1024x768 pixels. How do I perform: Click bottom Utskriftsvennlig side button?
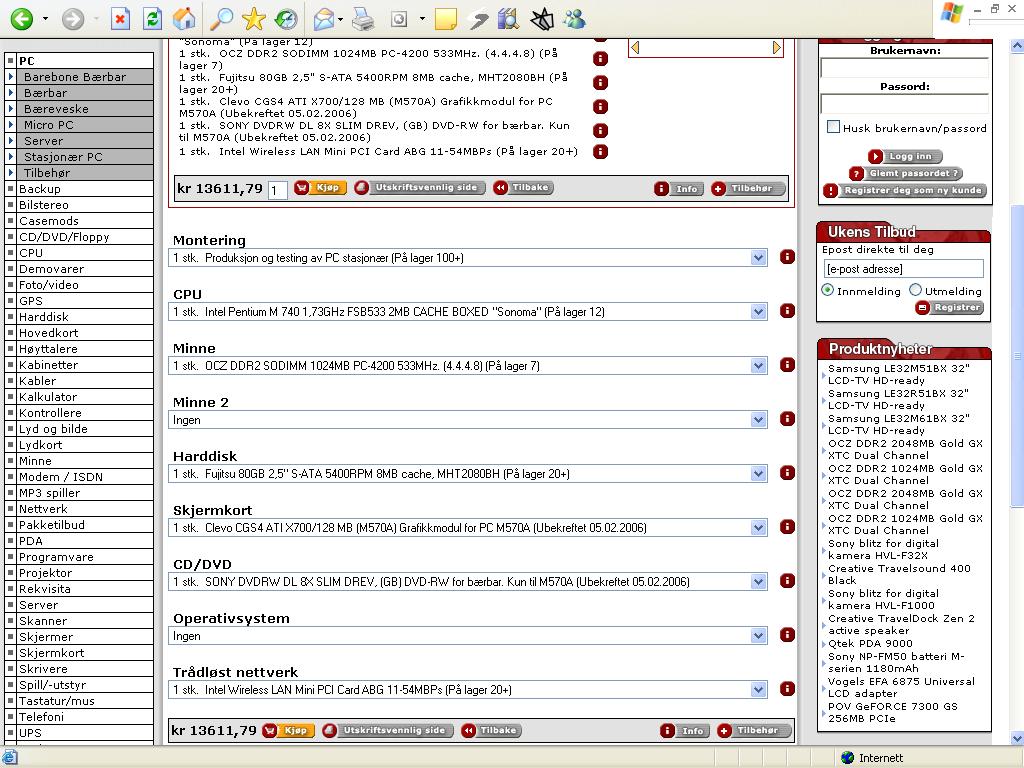pos(388,730)
